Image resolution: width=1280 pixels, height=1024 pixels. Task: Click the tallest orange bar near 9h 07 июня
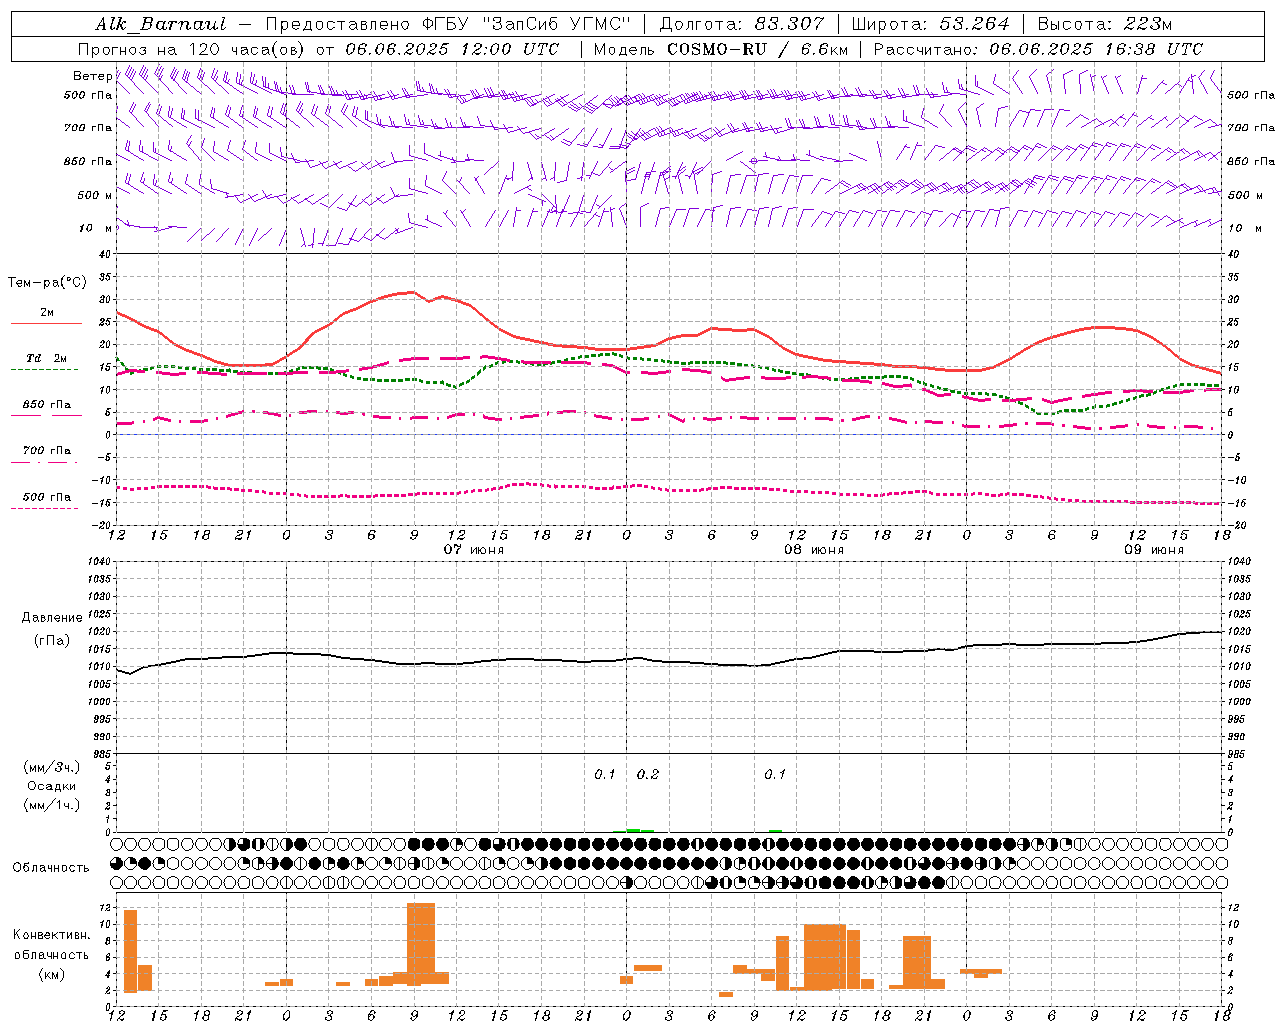[421, 944]
